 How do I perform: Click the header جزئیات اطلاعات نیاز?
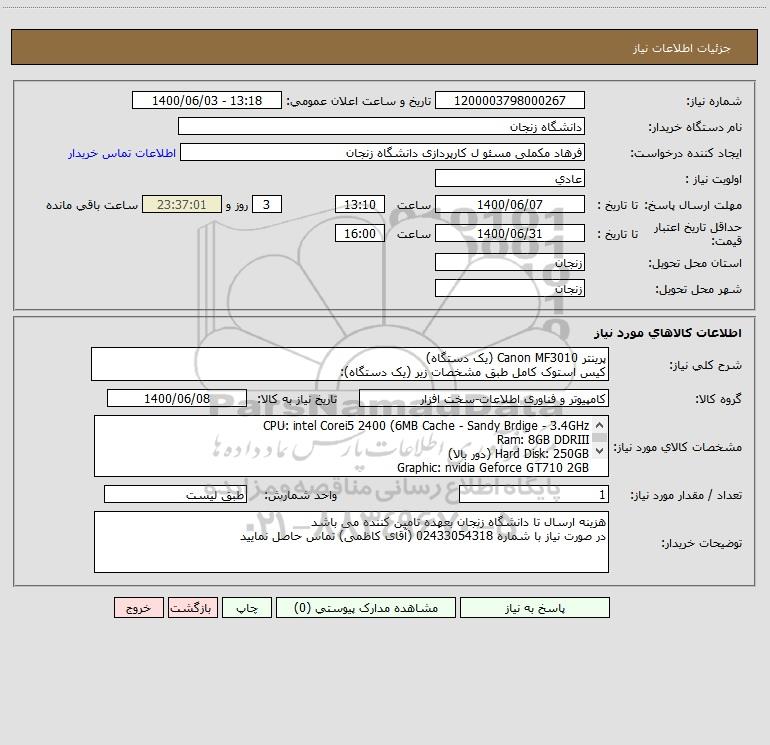tap(681, 48)
